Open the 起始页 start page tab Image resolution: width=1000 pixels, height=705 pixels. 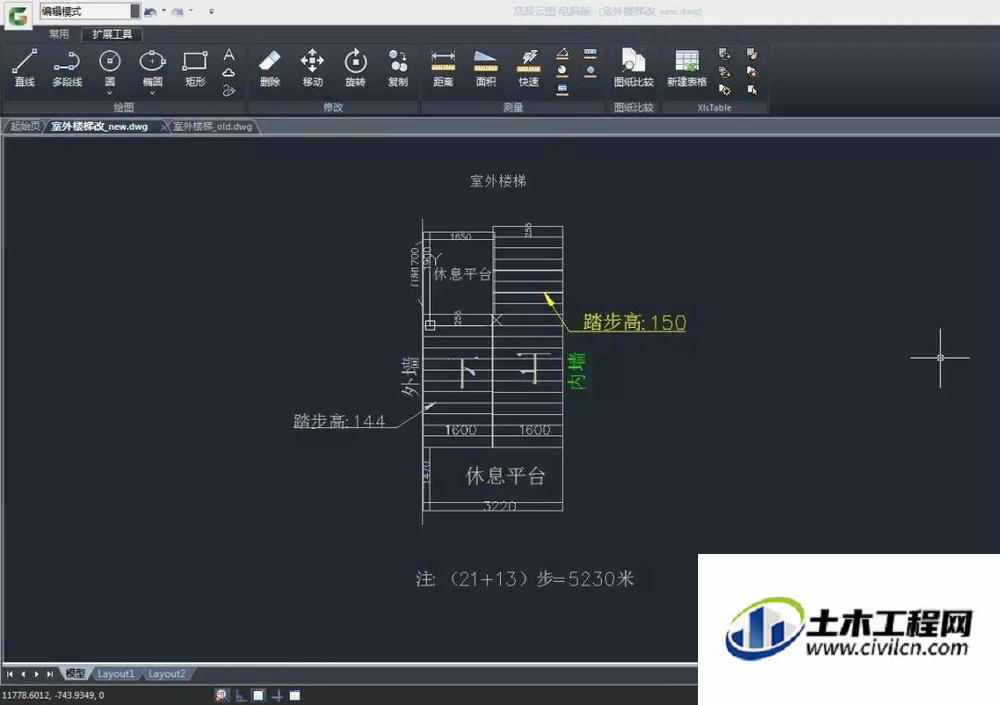coord(25,126)
